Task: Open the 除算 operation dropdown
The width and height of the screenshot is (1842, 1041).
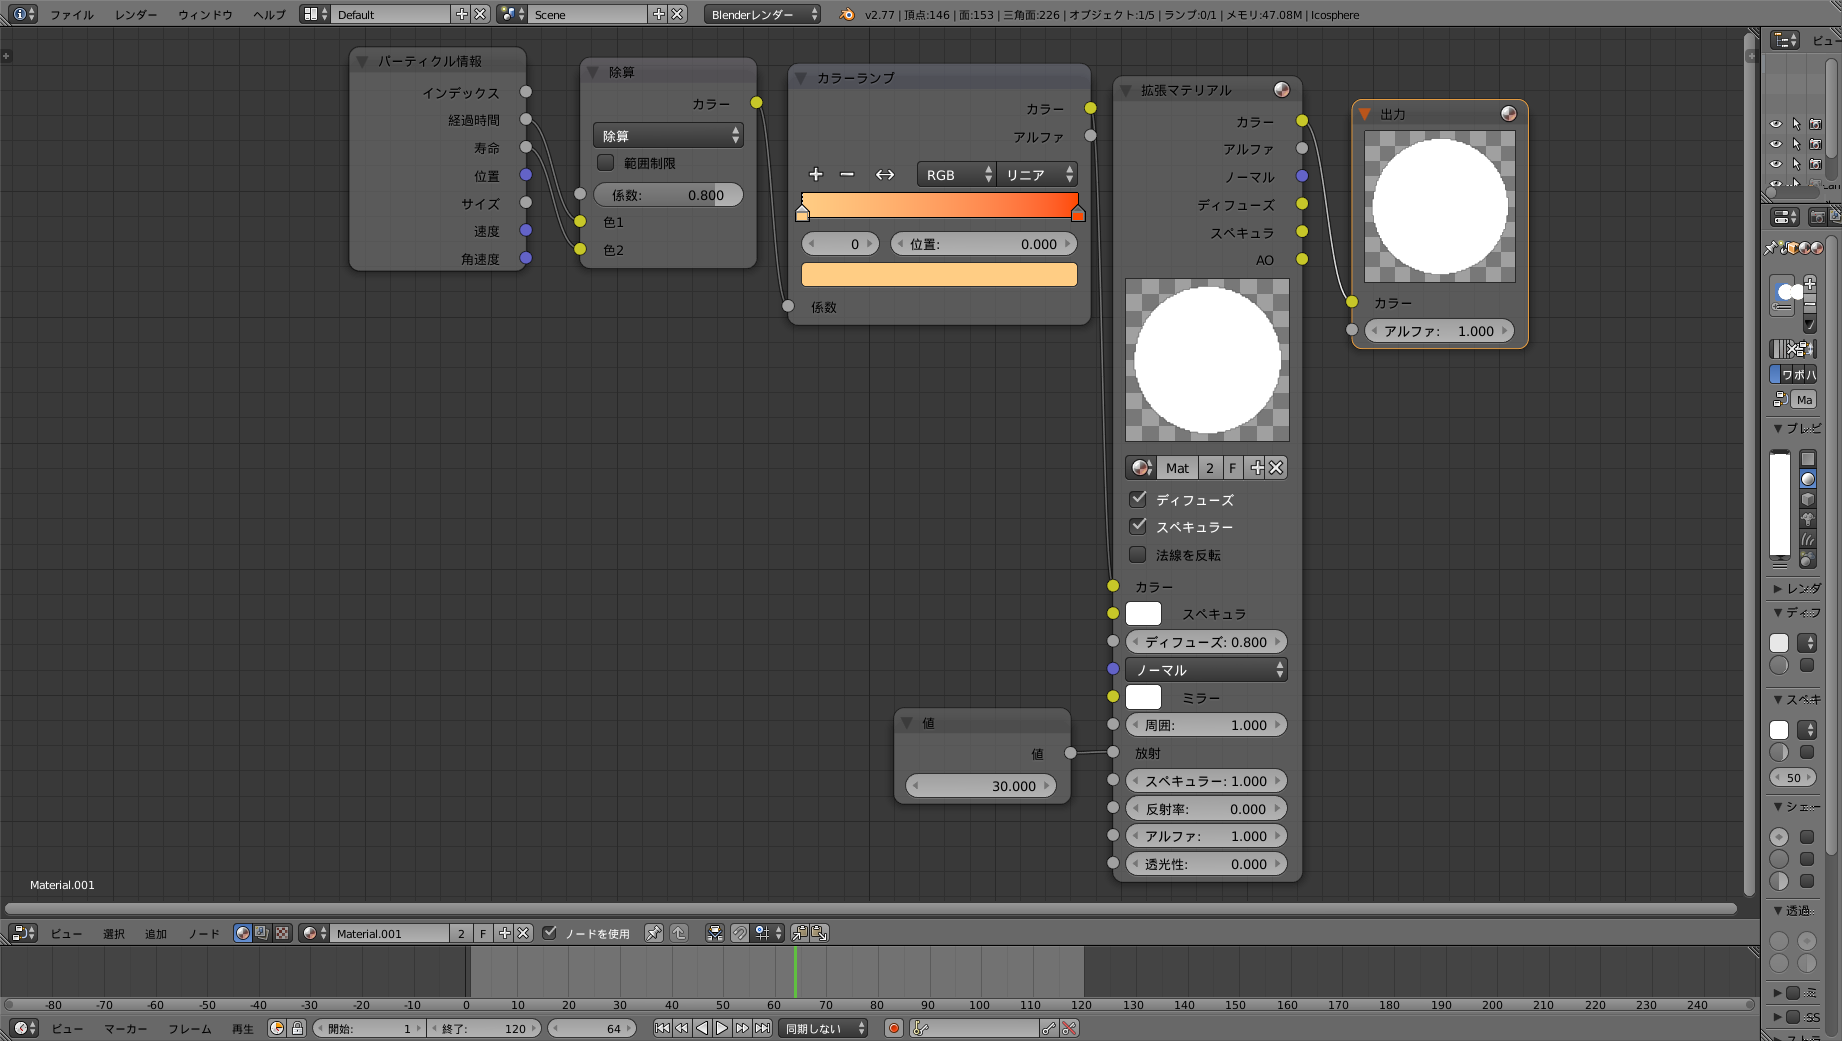Action: (668, 135)
